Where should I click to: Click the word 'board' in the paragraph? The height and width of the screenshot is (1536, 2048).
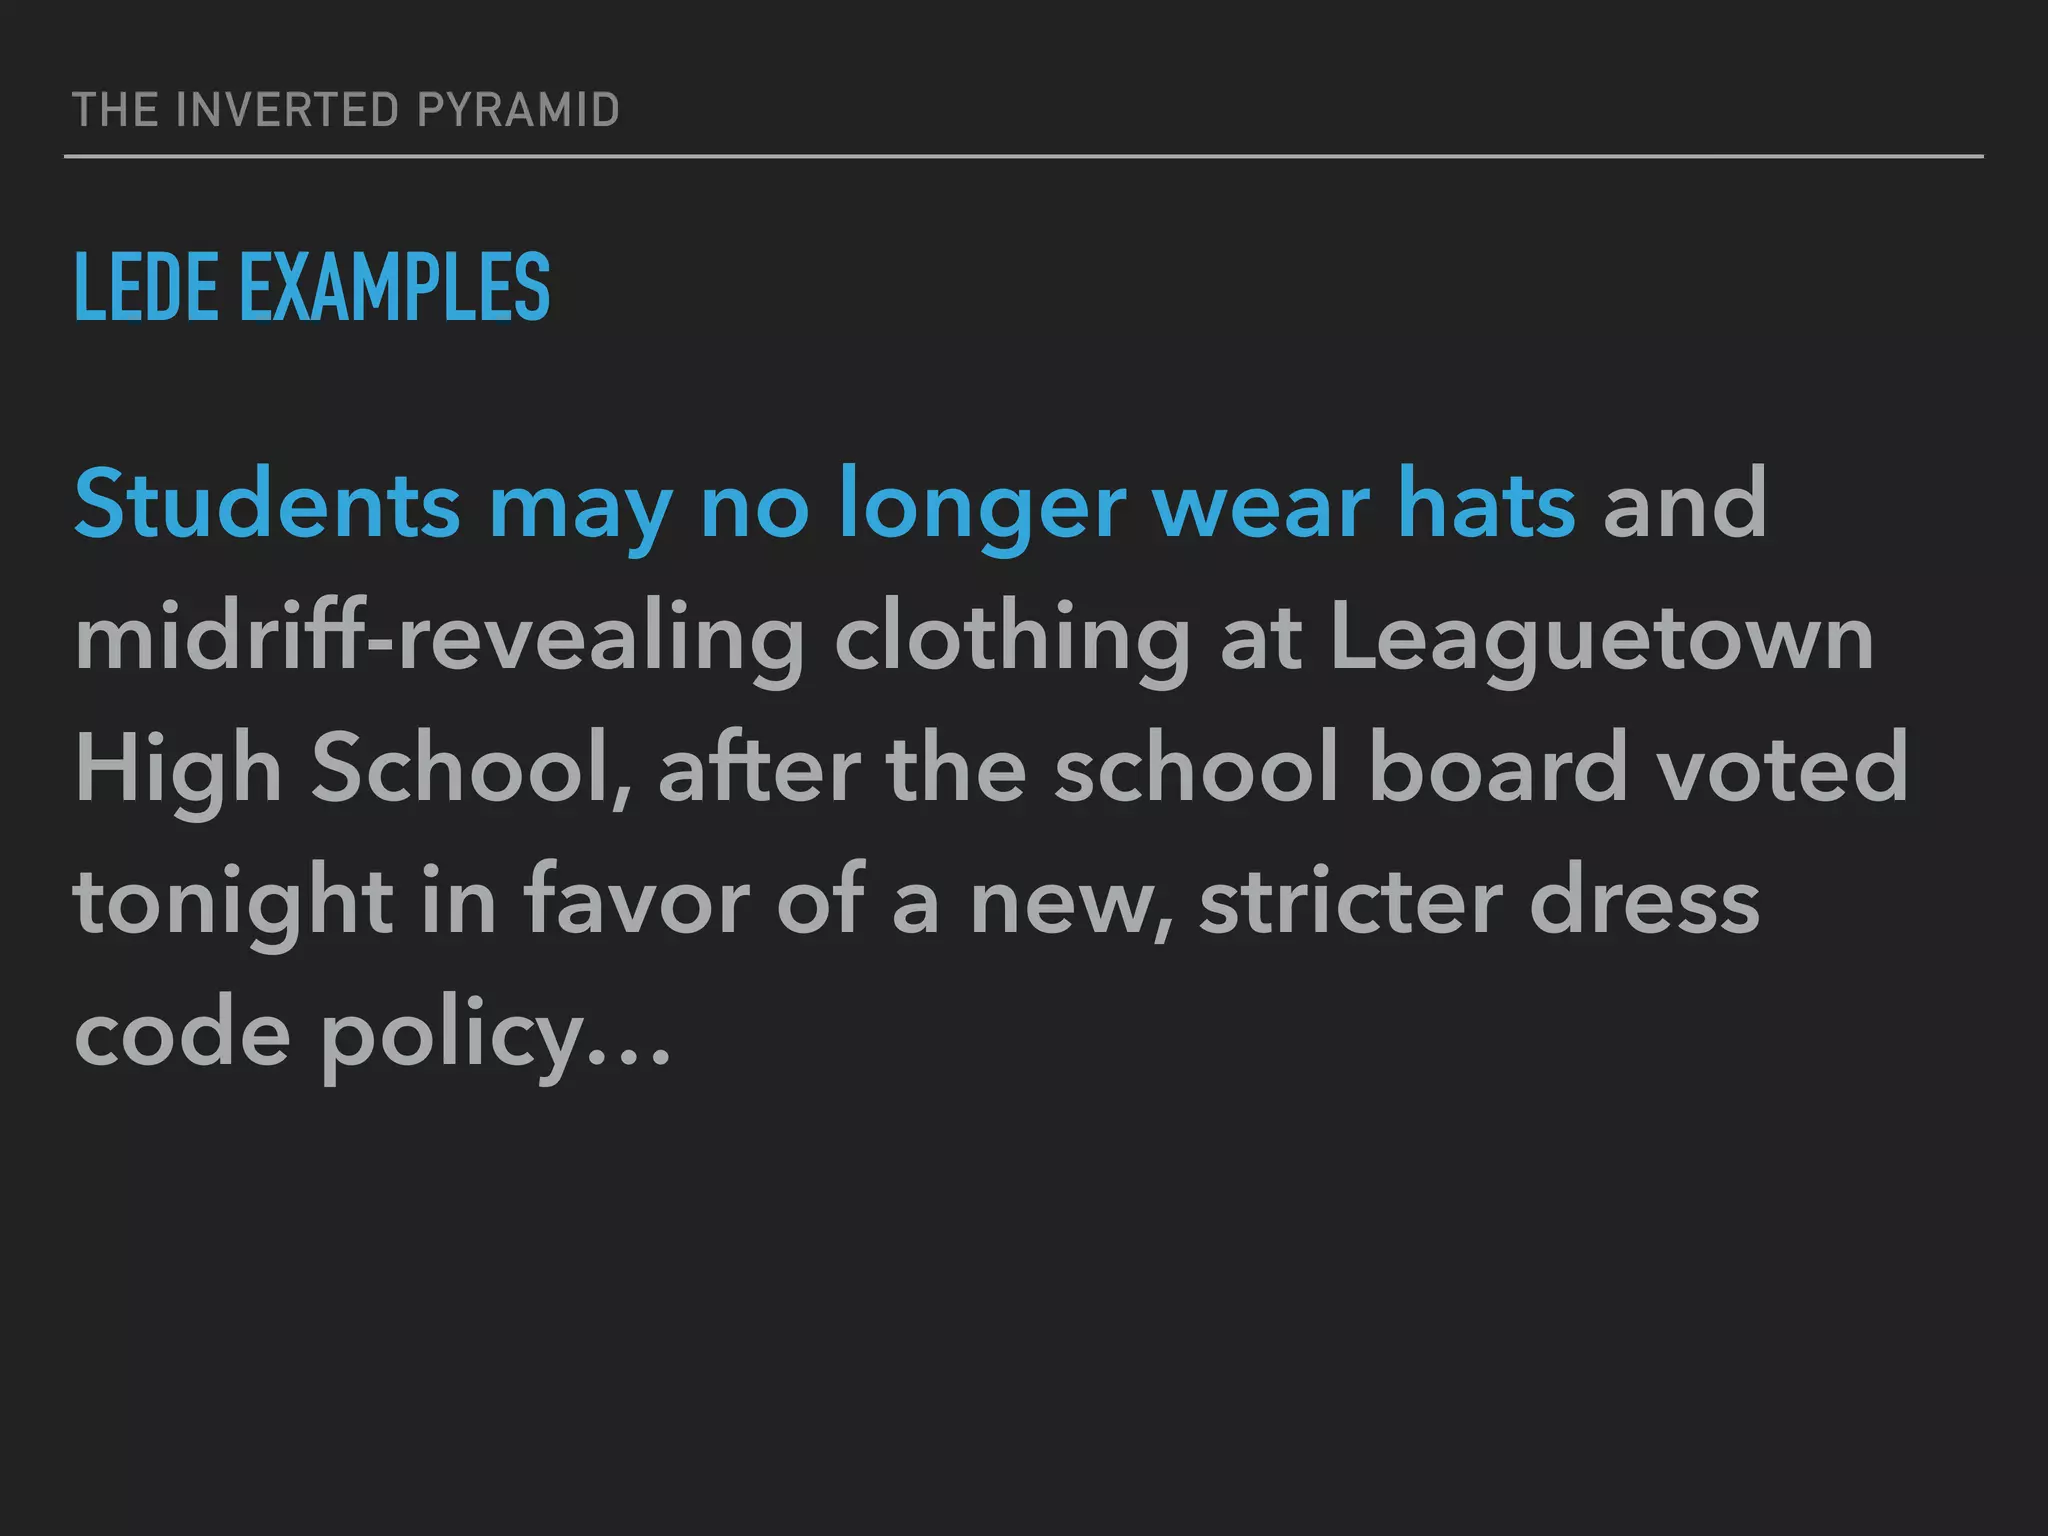pyautogui.click(x=1499, y=767)
